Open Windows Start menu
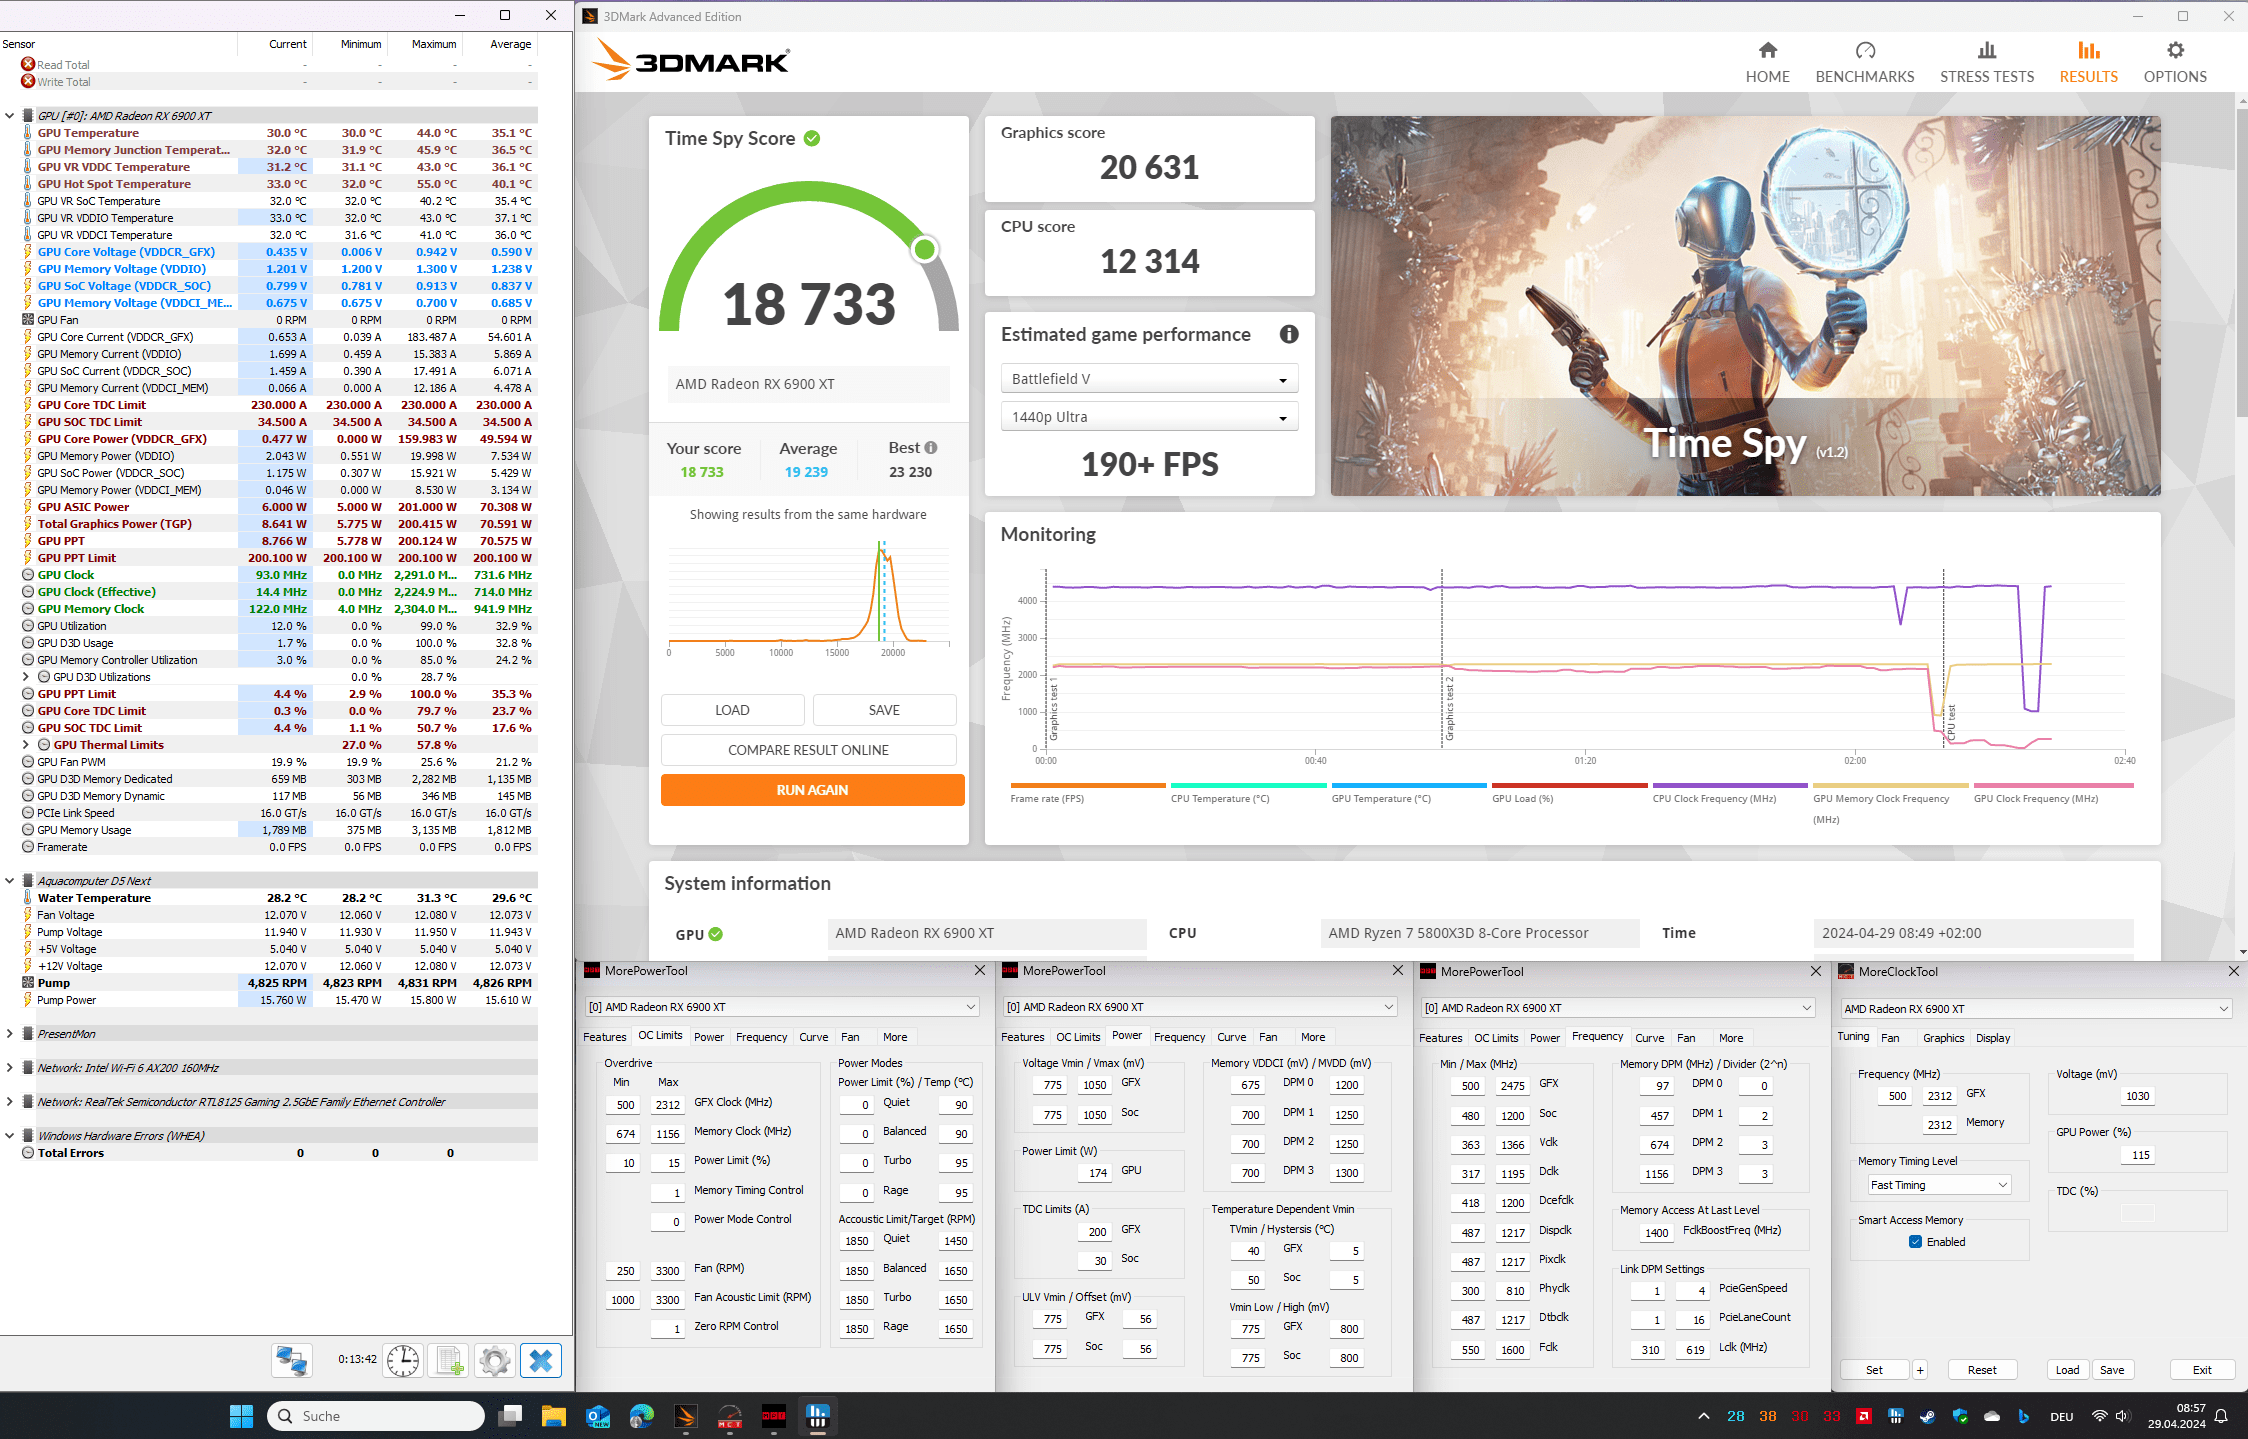This screenshot has width=2248, height=1439. tap(241, 1416)
